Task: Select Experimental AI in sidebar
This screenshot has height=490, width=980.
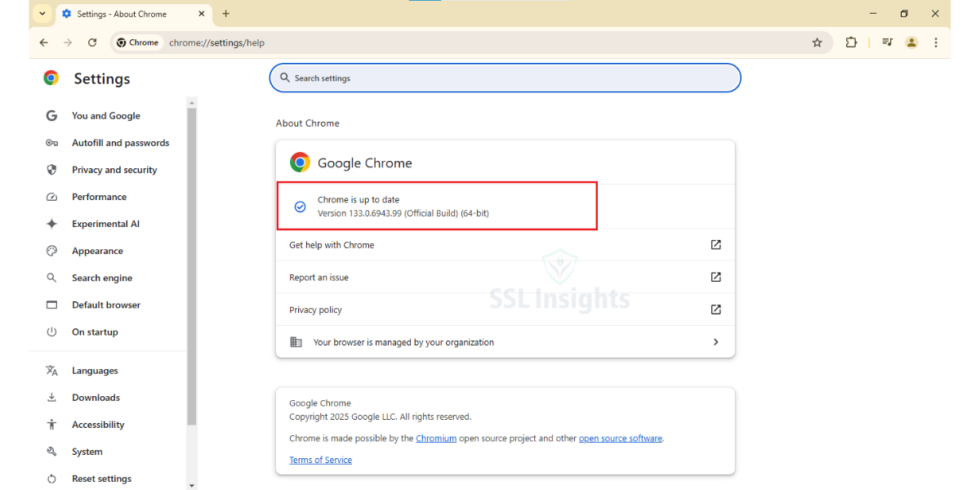Action: [x=105, y=224]
